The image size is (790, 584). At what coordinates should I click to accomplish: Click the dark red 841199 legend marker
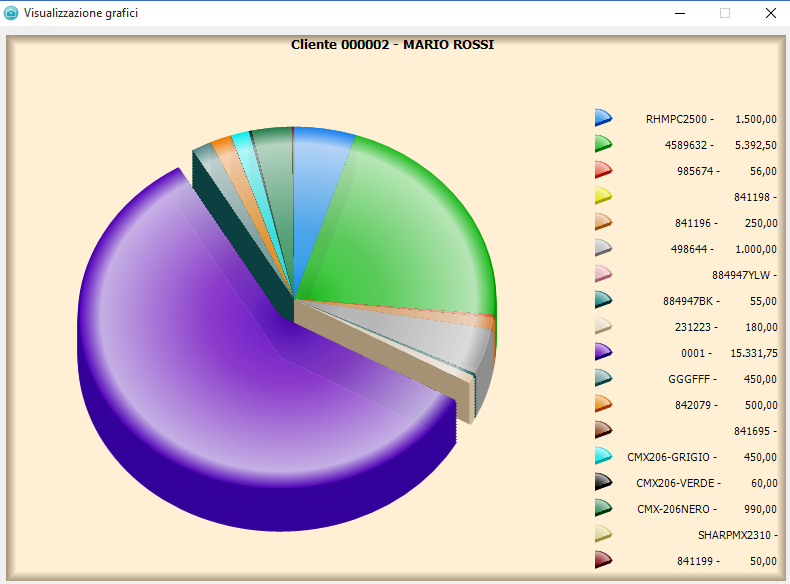coord(603,560)
